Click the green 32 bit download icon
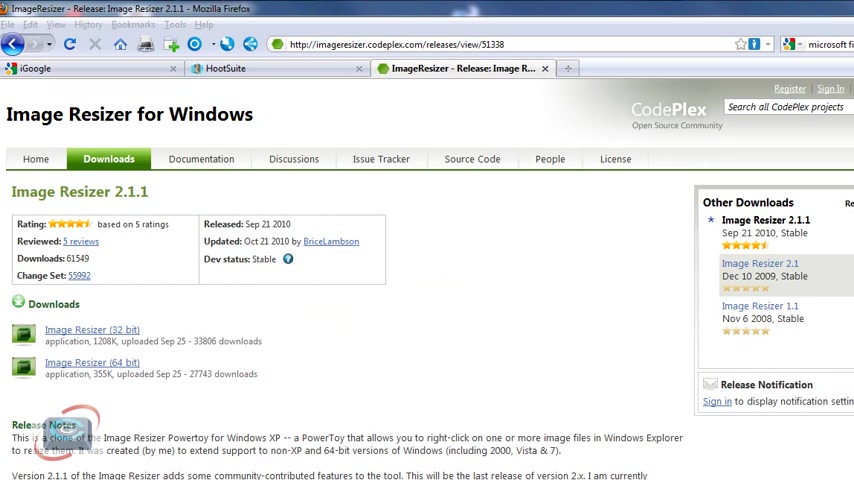This screenshot has height=480, width=854. (x=24, y=335)
